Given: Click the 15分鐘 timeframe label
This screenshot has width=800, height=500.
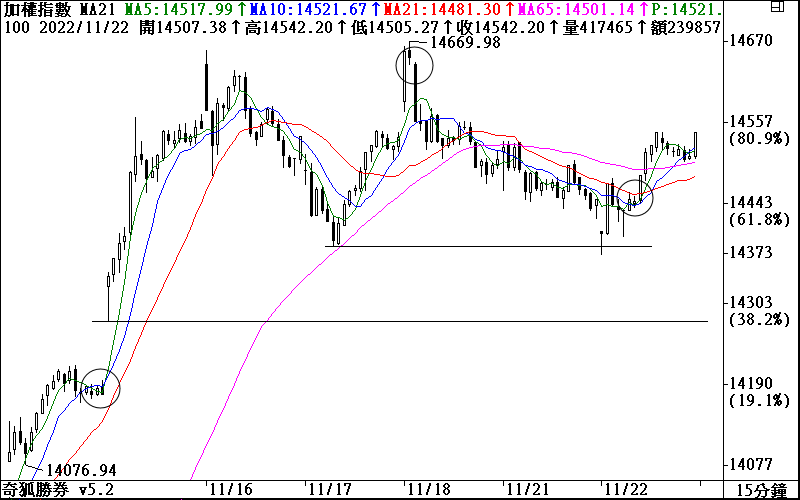Looking at the screenshot, I should click(x=762, y=491).
